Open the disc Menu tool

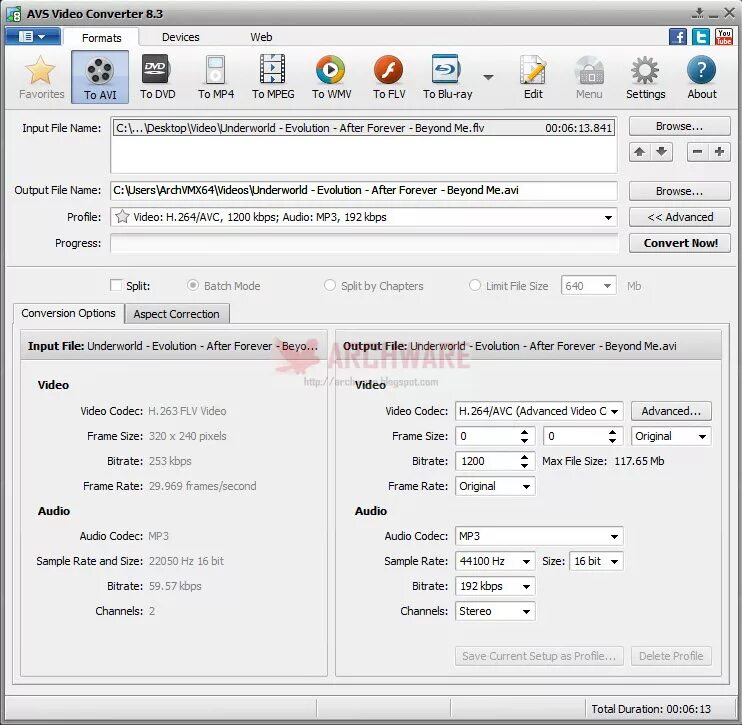[x=589, y=77]
